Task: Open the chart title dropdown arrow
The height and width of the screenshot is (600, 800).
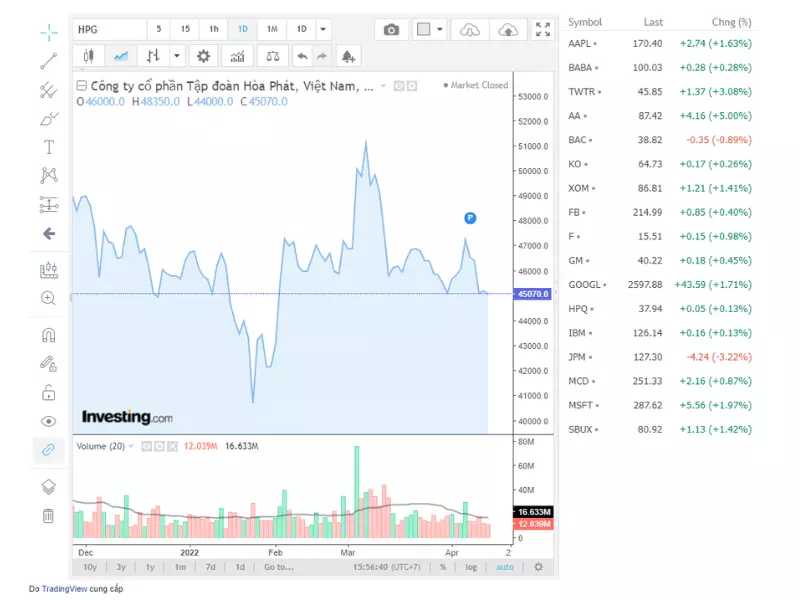Action: coord(383,86)
